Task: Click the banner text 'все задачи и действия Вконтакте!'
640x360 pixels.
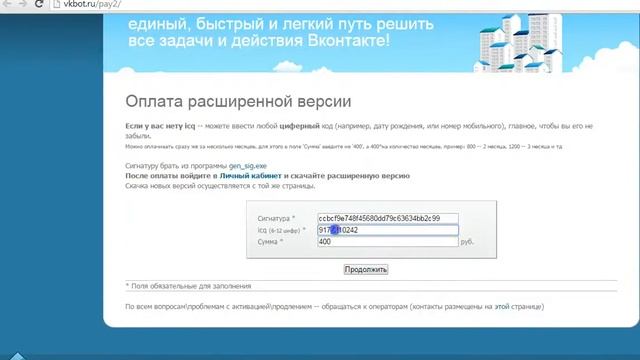Action: pyautogui.click(x=259, y=40)
